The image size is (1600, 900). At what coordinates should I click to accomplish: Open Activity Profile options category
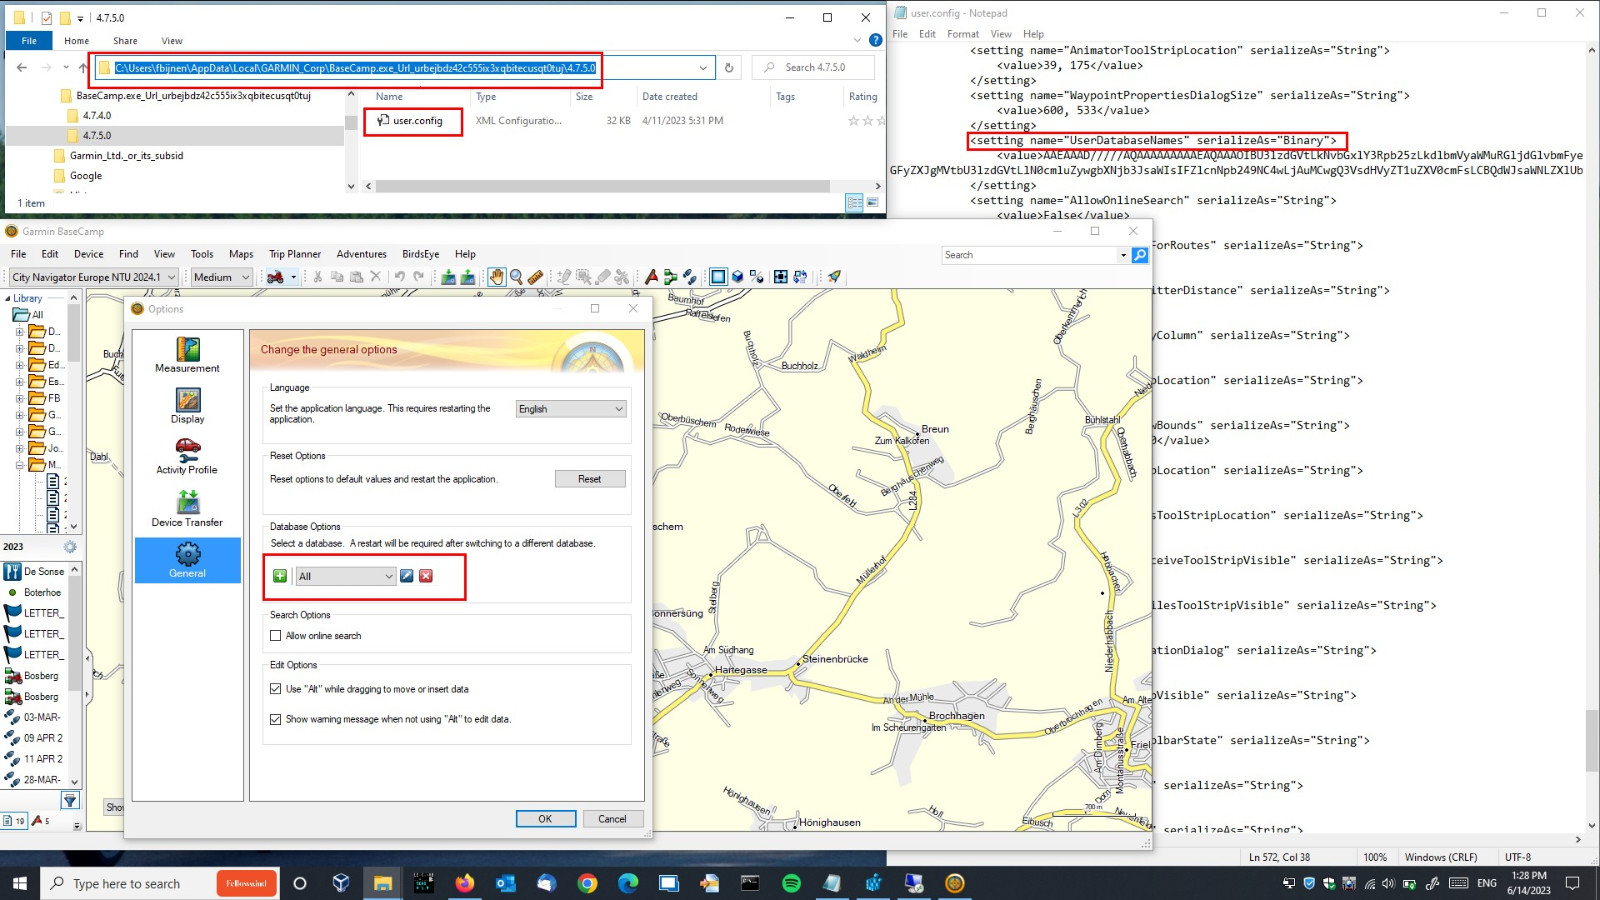point(187,456)
